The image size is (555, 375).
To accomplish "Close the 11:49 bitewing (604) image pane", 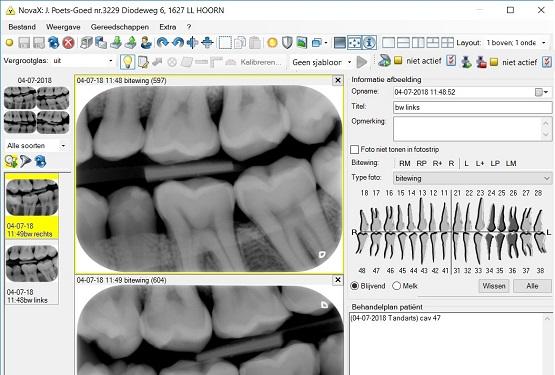I will coord(338,280).
